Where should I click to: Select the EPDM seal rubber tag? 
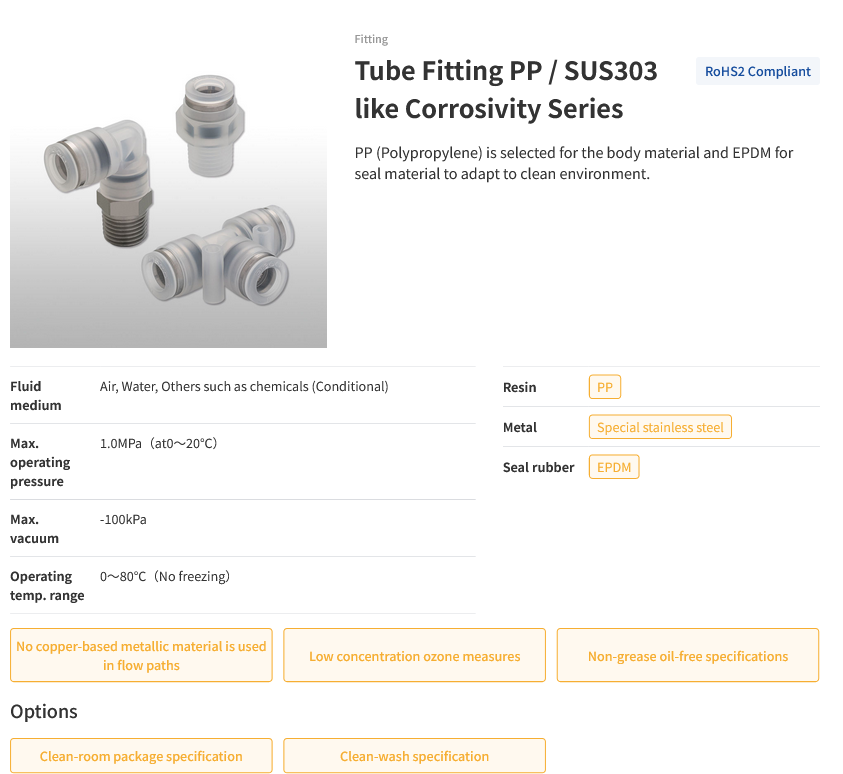click(613, 466)
